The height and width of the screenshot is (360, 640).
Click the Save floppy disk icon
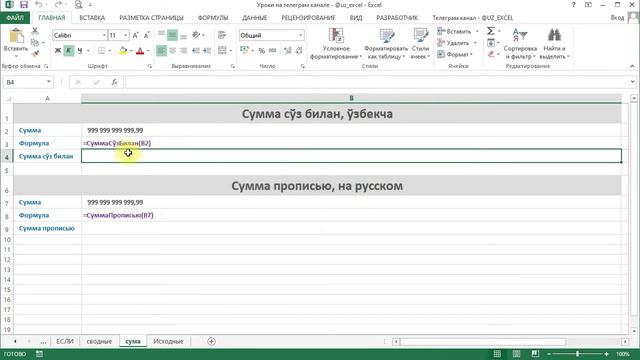(x=24, y=5)
